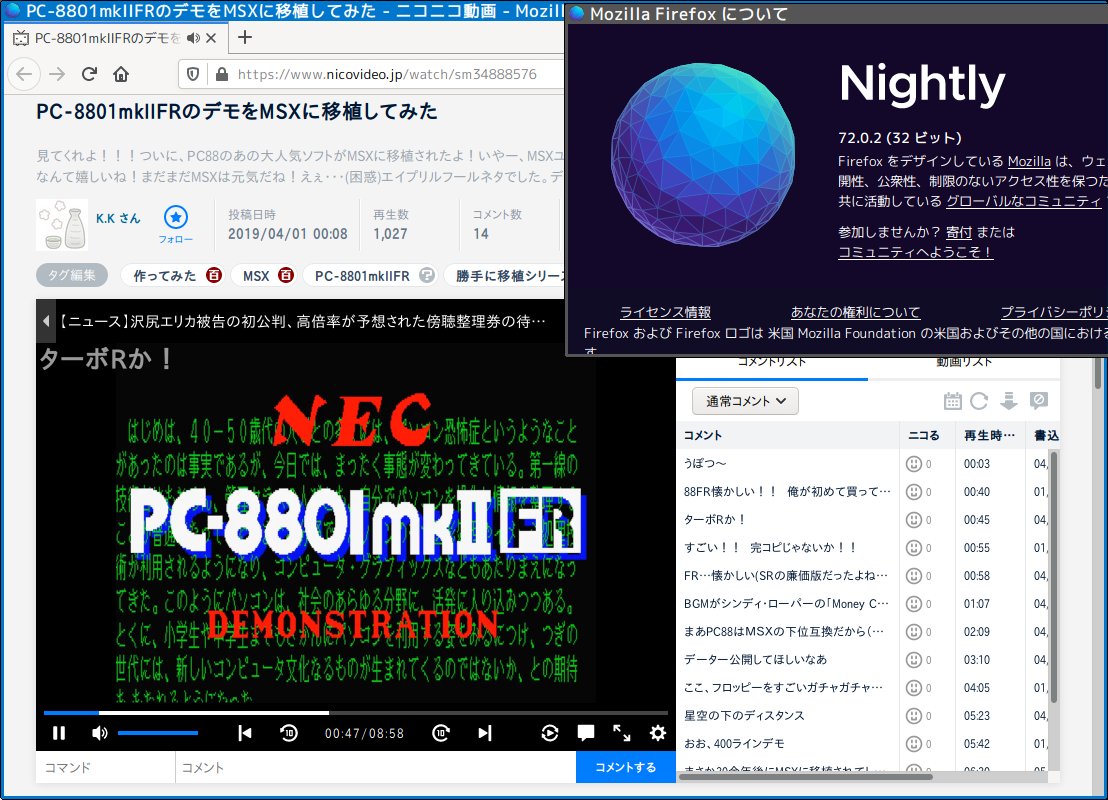Open the 沢尻エリカ news headline

(x=301, y=322)
